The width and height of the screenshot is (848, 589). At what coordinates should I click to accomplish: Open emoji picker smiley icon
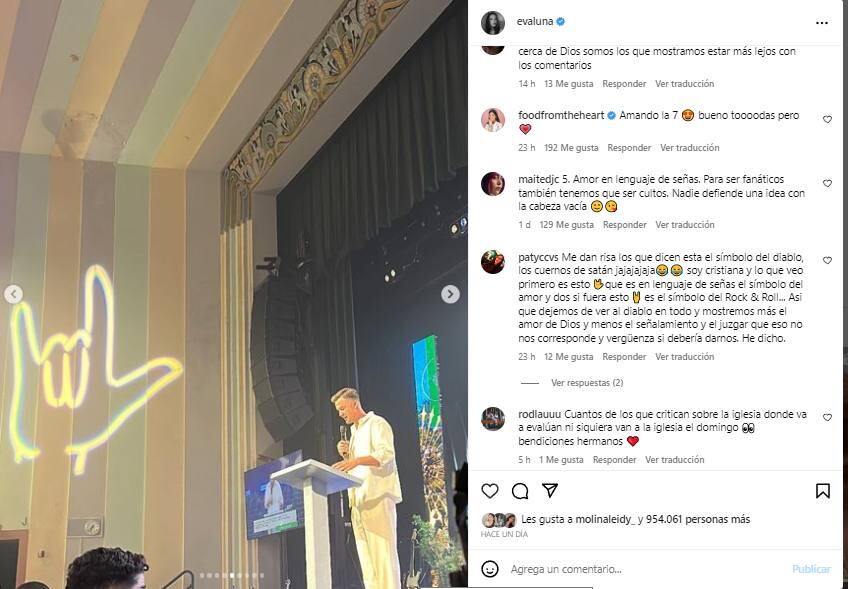[x=490, y=569]
